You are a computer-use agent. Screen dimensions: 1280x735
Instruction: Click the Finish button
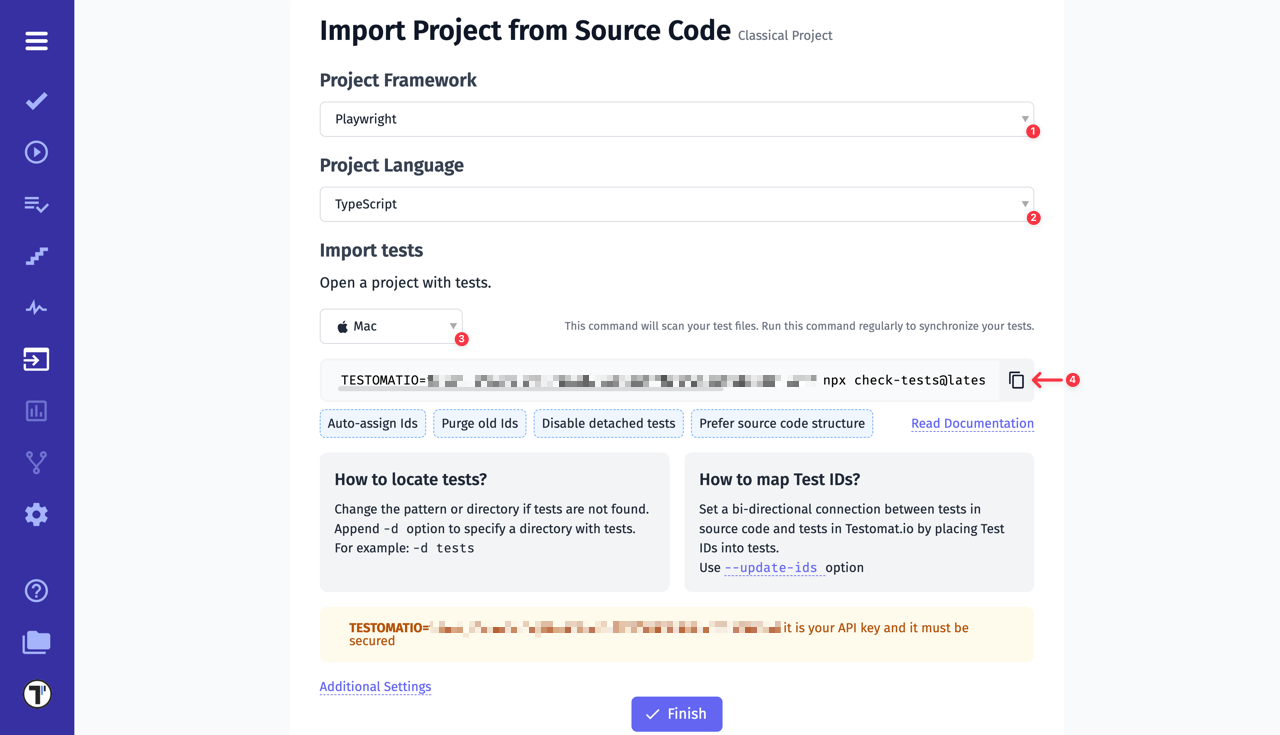(x=676, y=713)
